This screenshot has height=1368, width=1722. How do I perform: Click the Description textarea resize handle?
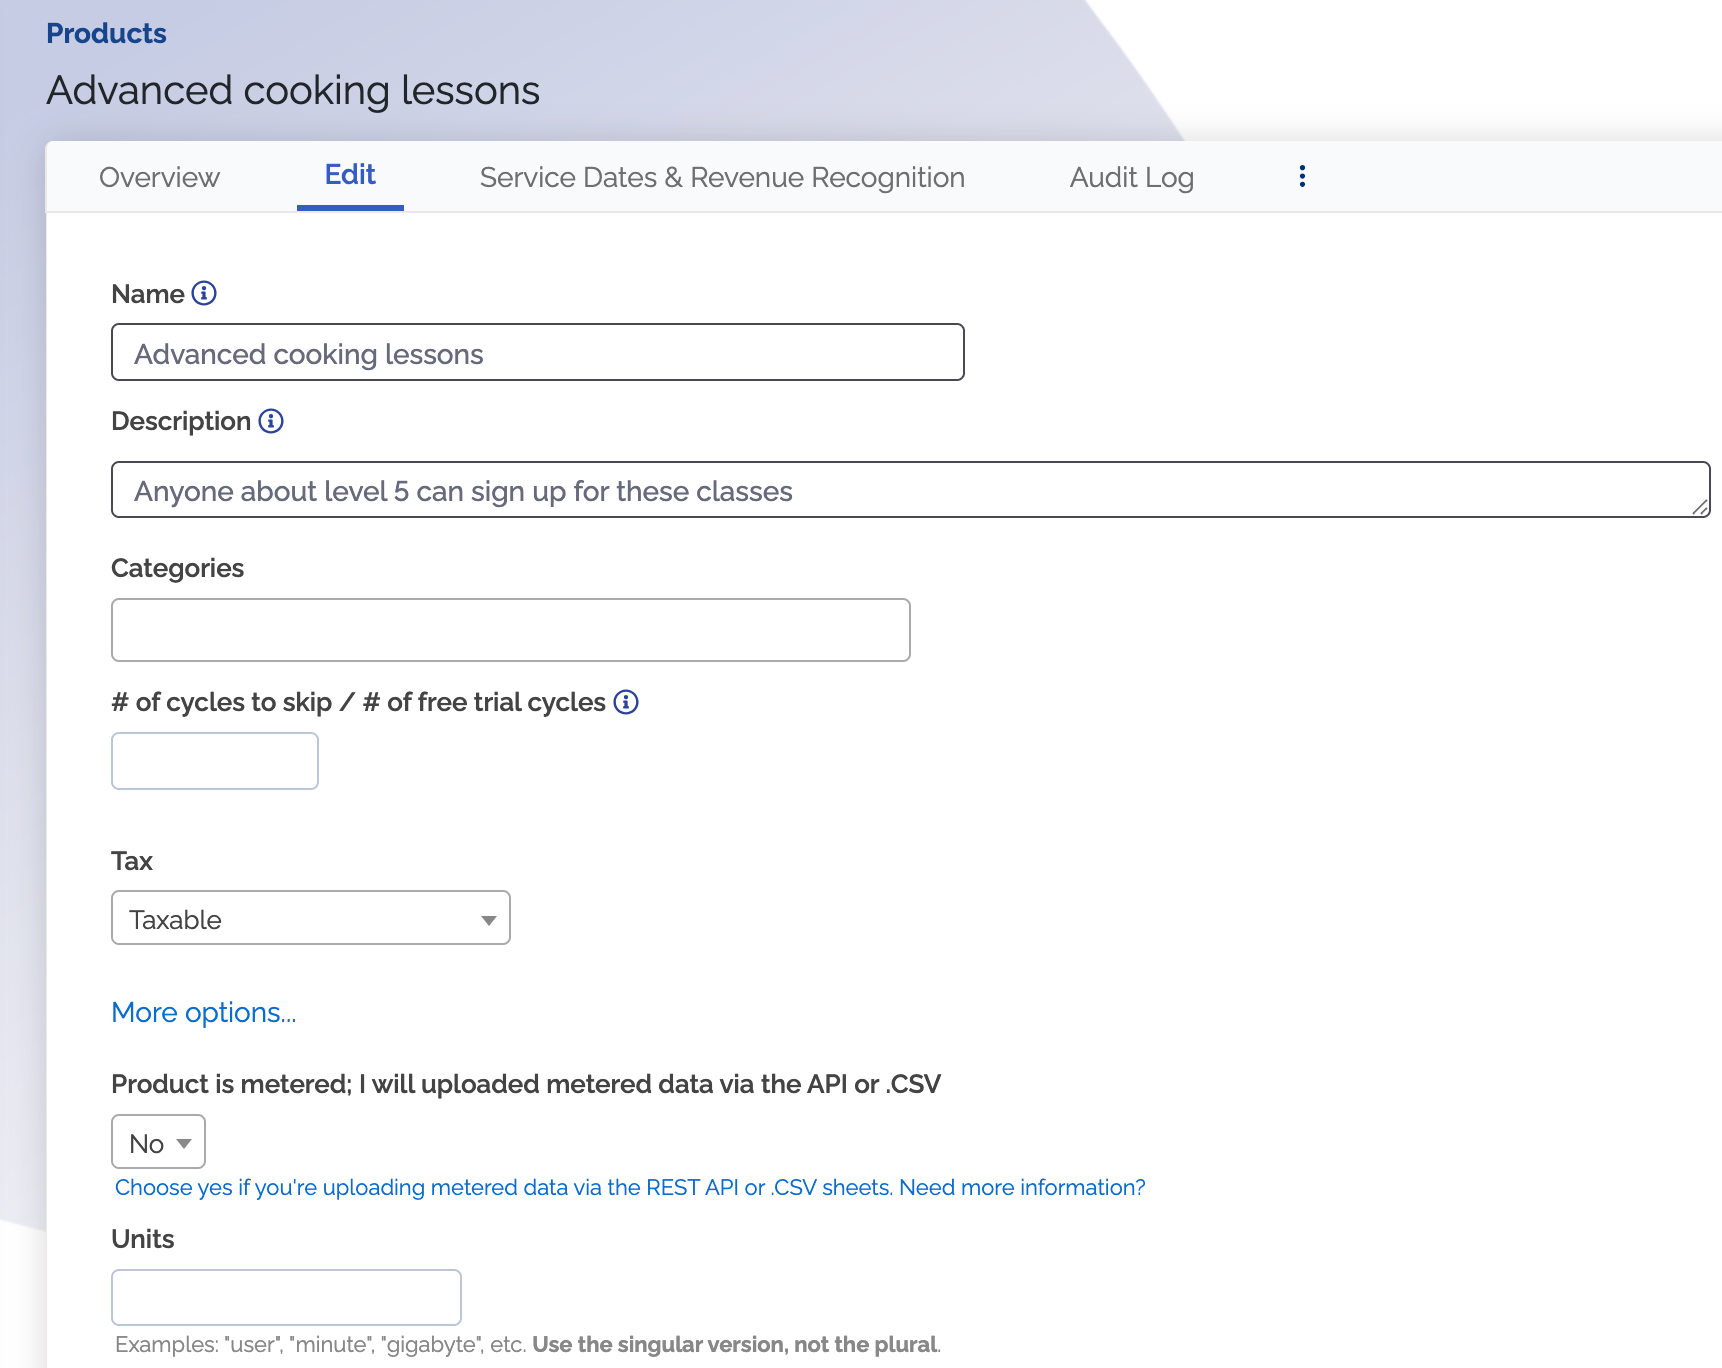(x=1699, y=507)
